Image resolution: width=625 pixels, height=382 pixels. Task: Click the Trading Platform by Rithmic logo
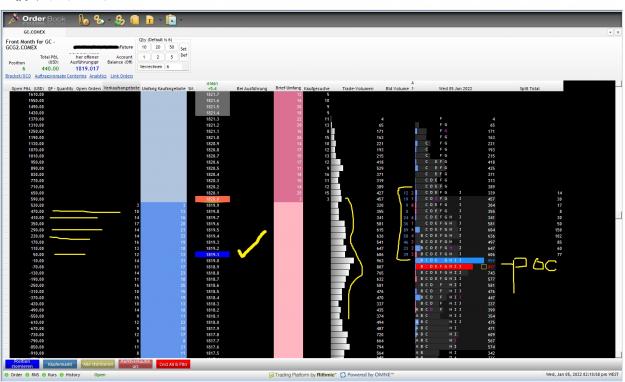tap(303, 375)
